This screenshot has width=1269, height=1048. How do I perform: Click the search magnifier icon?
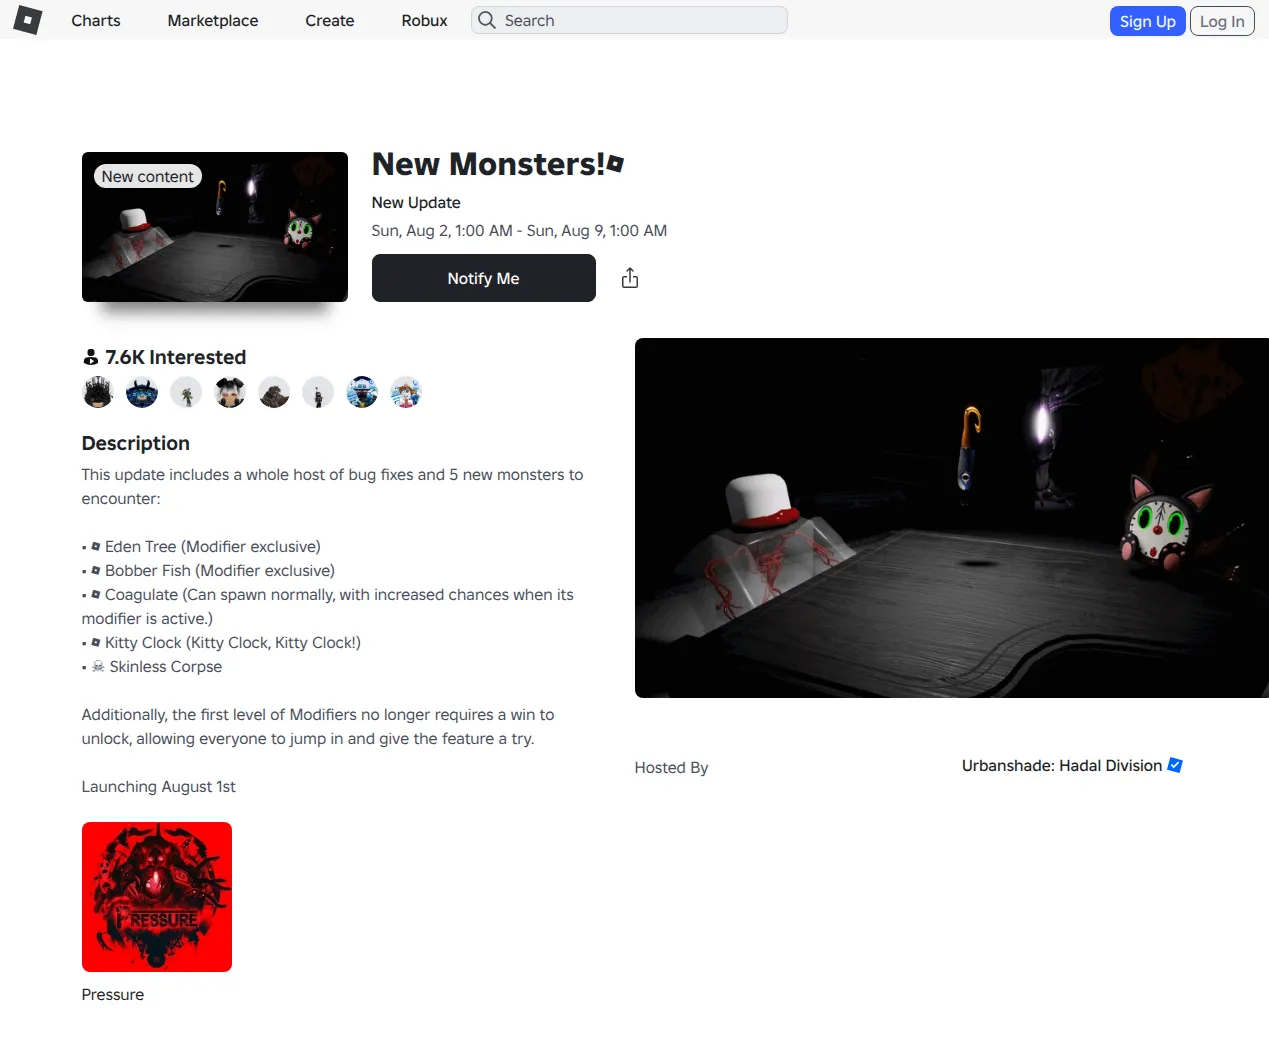click(x=487, y=20)
